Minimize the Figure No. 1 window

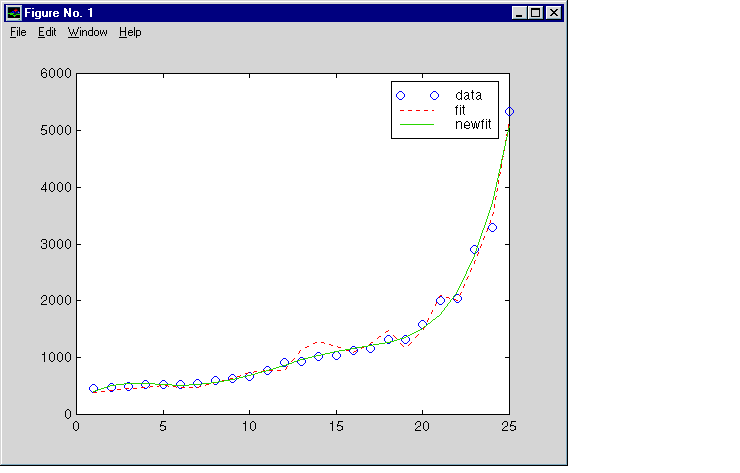click(x=519, y=13)
